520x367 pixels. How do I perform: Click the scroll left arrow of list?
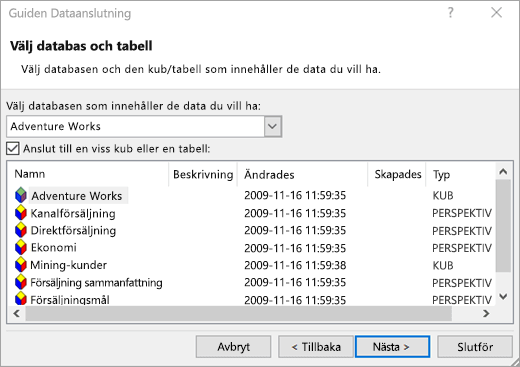(16, 313)
